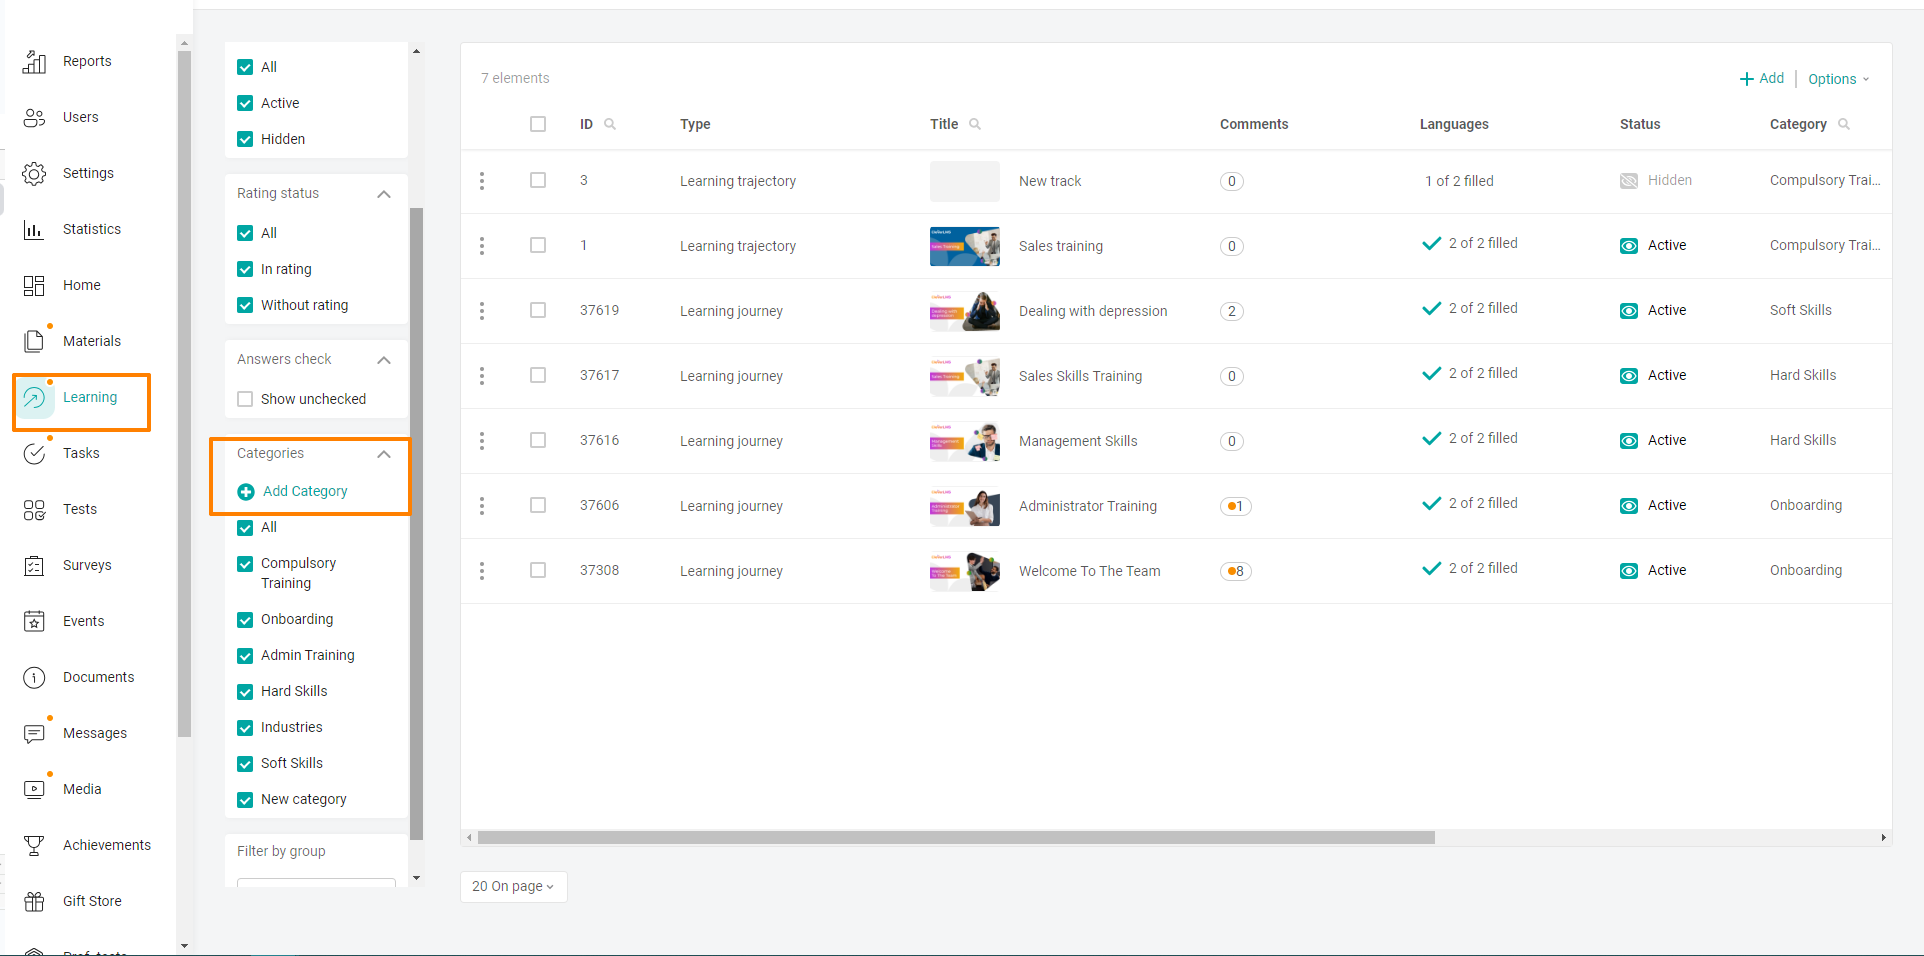Toggle the New category checkbox
The width and height of the screenshot is (1924, 956).
pyautogui.click(x=245, y=800)
